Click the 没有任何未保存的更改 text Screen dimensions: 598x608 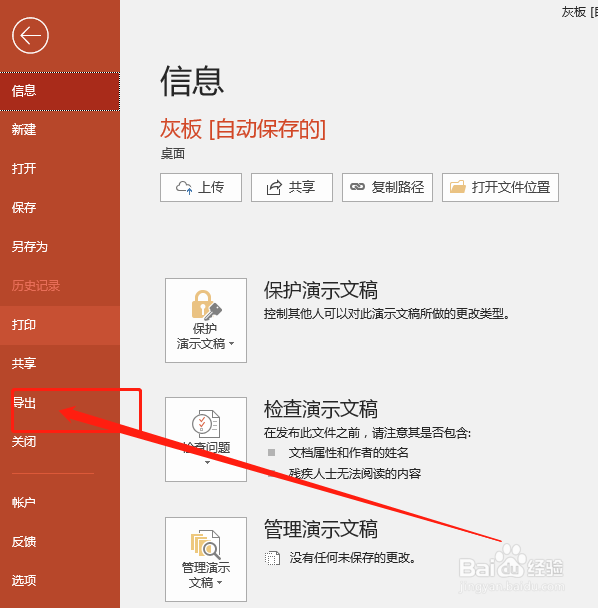[353, 558]
